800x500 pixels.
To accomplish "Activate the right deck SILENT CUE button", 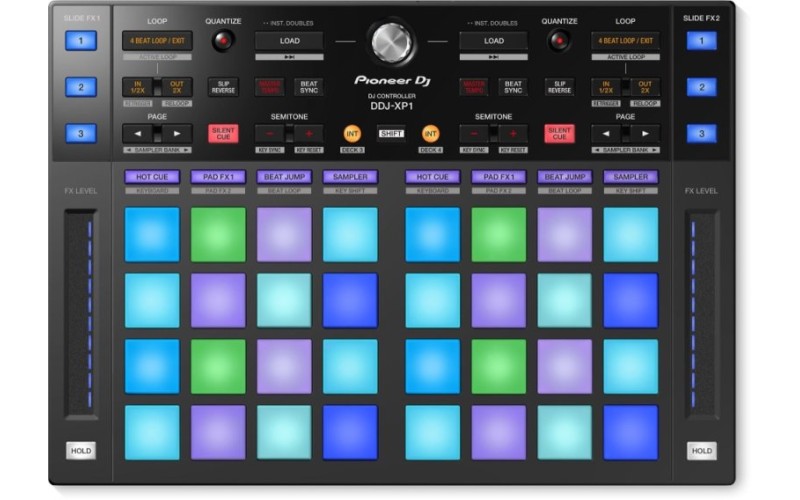I will 559,134.
